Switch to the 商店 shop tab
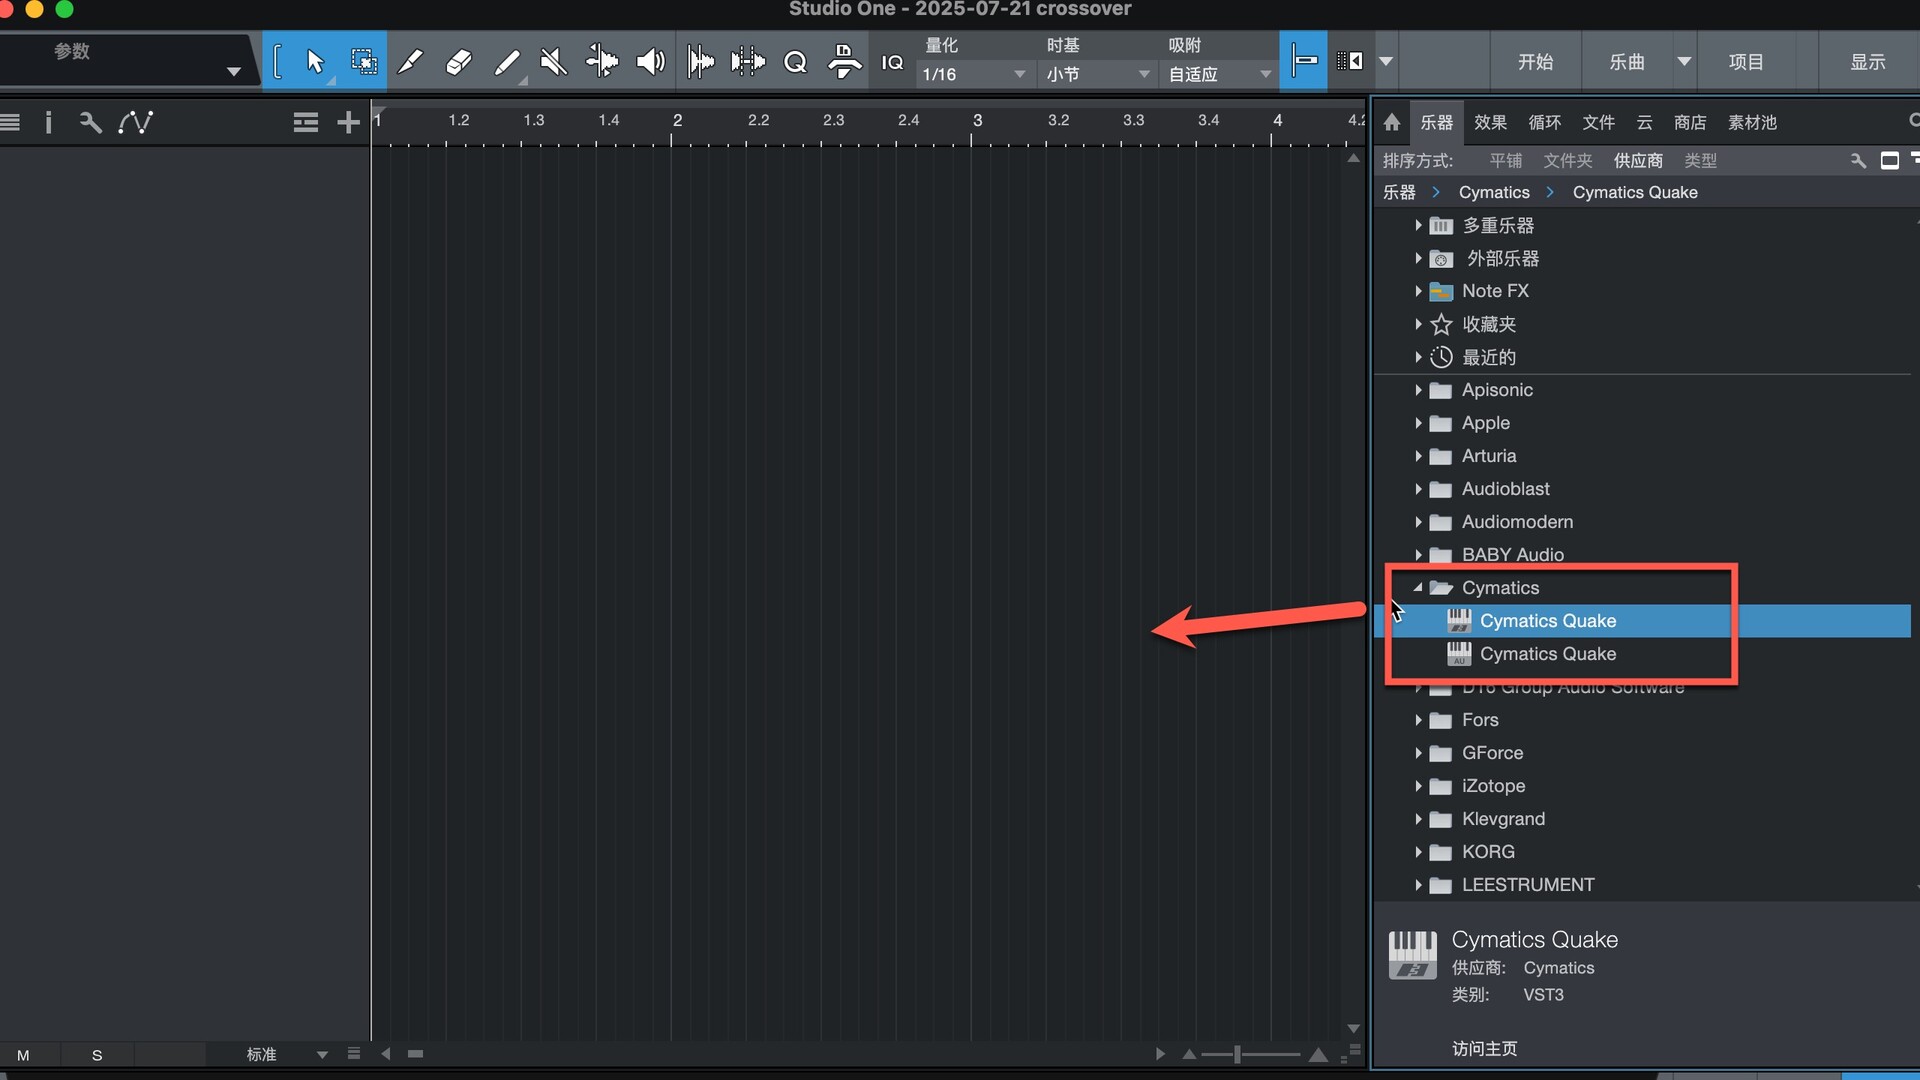Viewport: 1920px width, 1080px height. [1690, 122]
